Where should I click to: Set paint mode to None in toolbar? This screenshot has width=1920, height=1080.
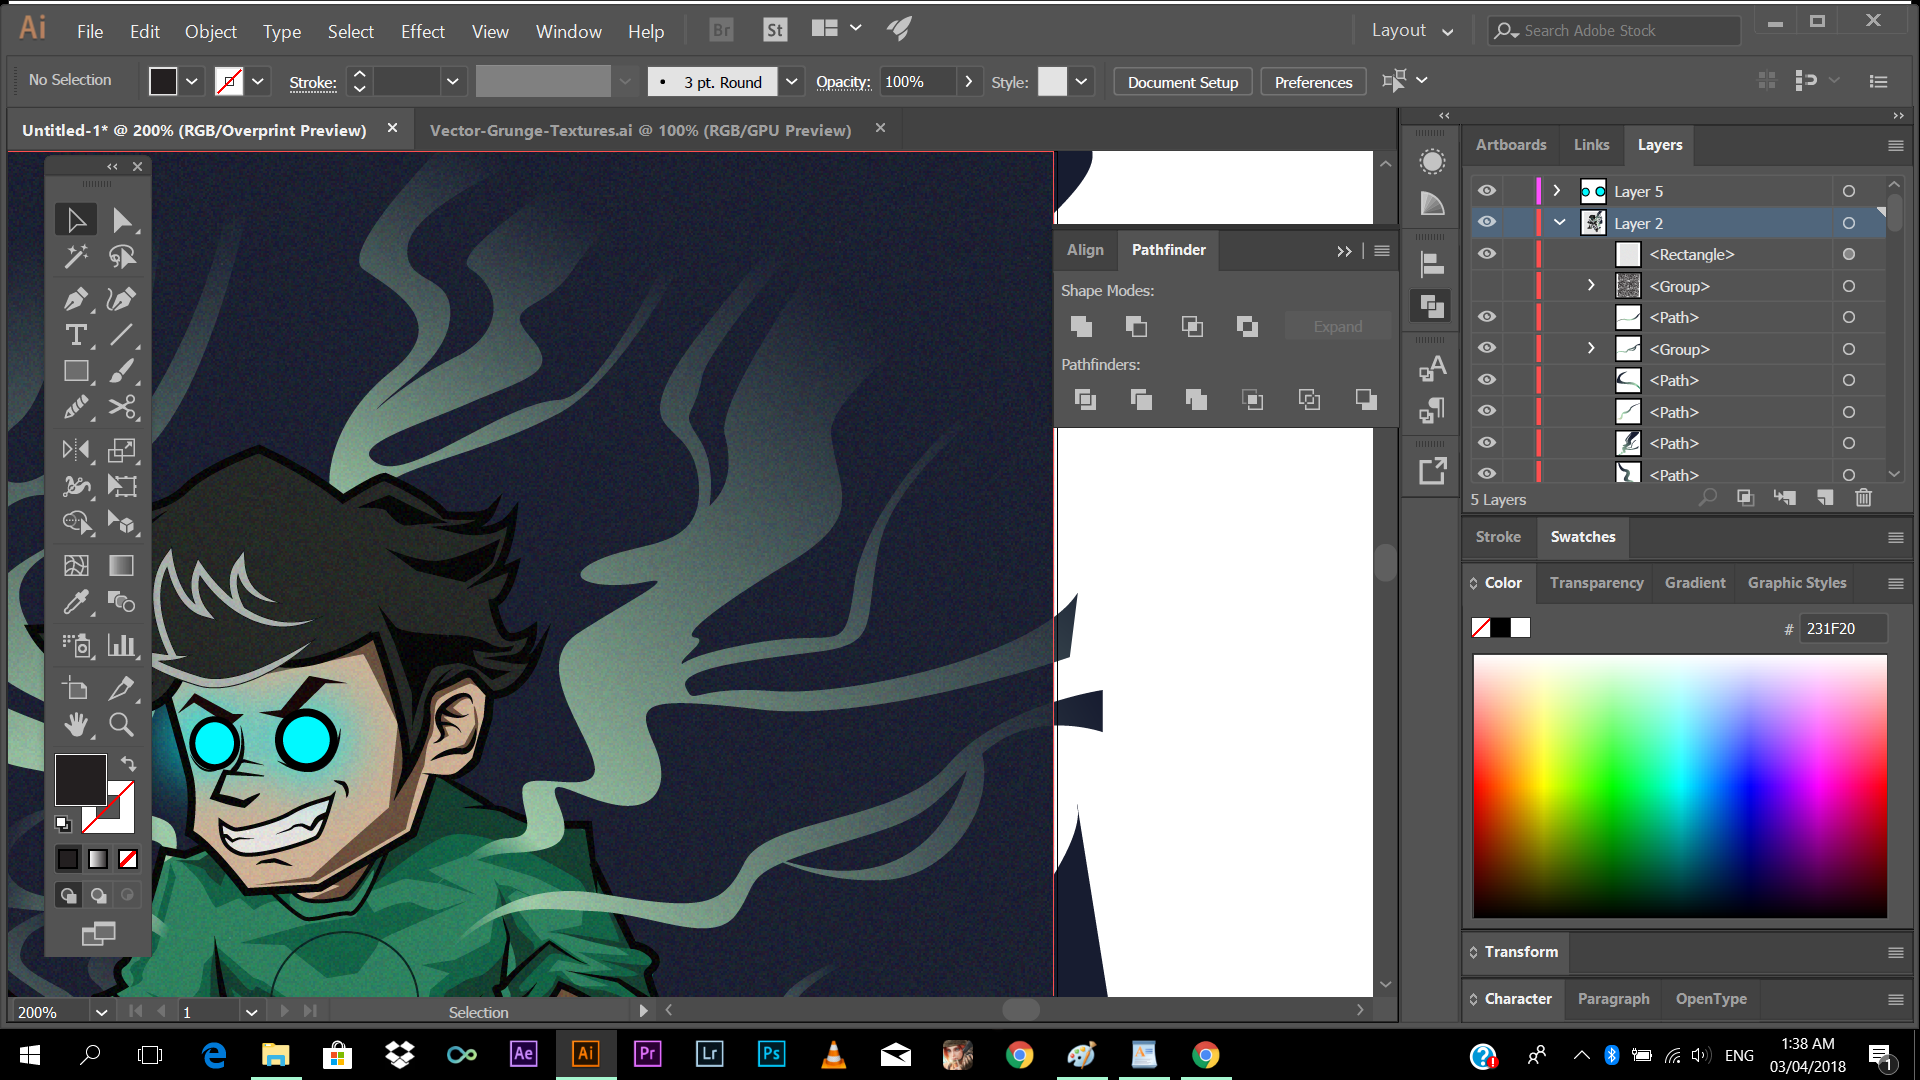(x=128, y=859)
